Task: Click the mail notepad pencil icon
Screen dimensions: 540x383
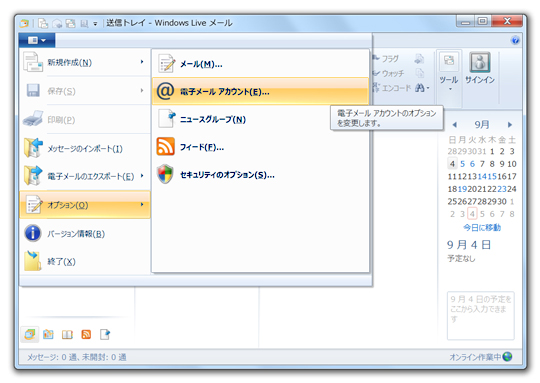Action: [x=167, y=63]
